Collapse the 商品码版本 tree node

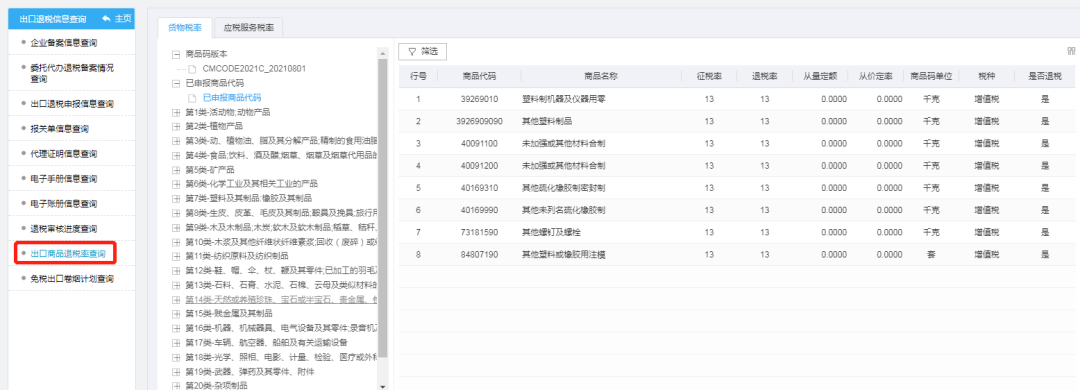point(176,54)
